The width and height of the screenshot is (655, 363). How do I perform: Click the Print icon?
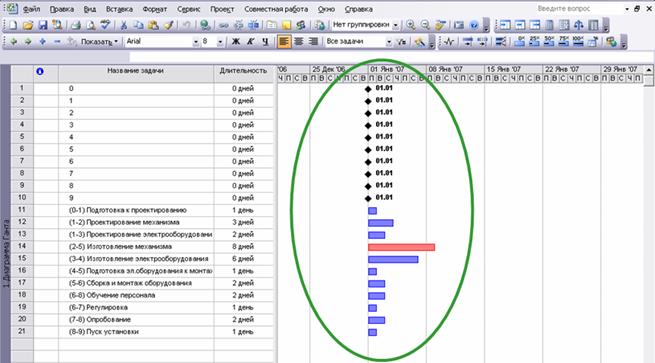coord(76,25)
